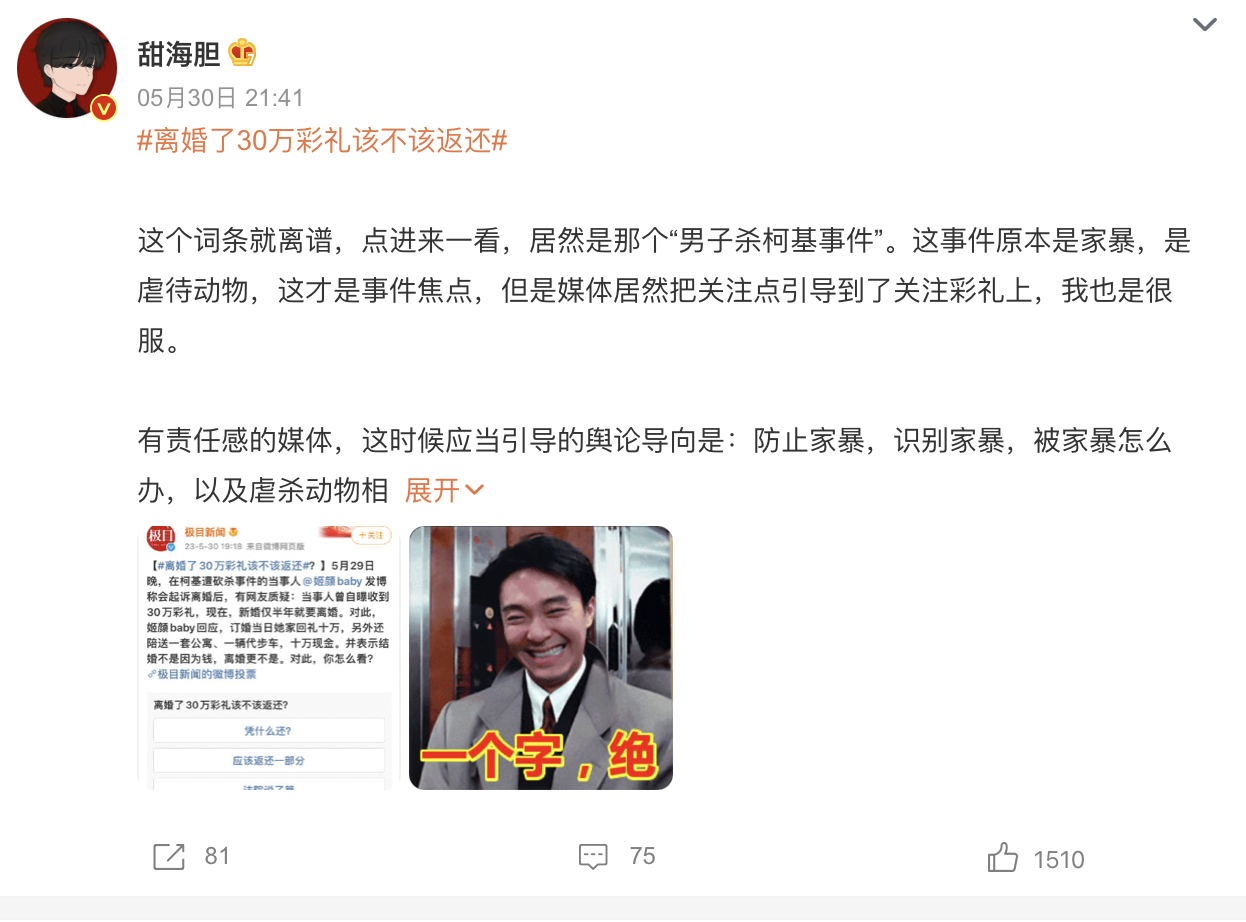The height and width of the screenshot is (922, 1246).
Task: Click the comment speech bubble icon
Action: [593, 857]
